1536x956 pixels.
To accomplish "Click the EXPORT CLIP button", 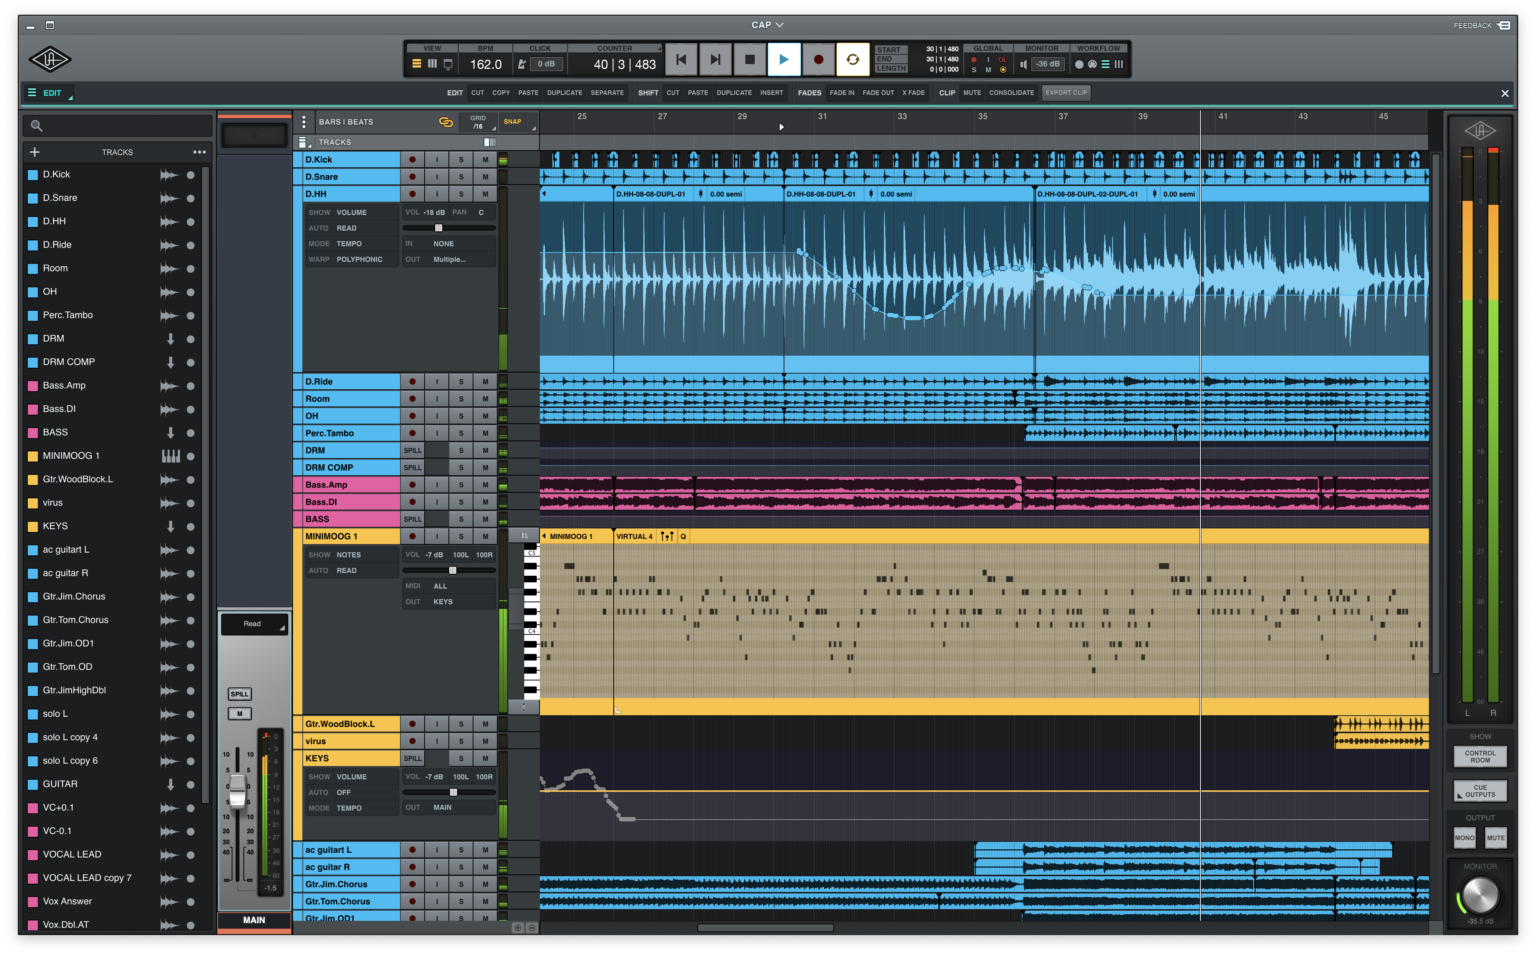I will pos(1065,92).
